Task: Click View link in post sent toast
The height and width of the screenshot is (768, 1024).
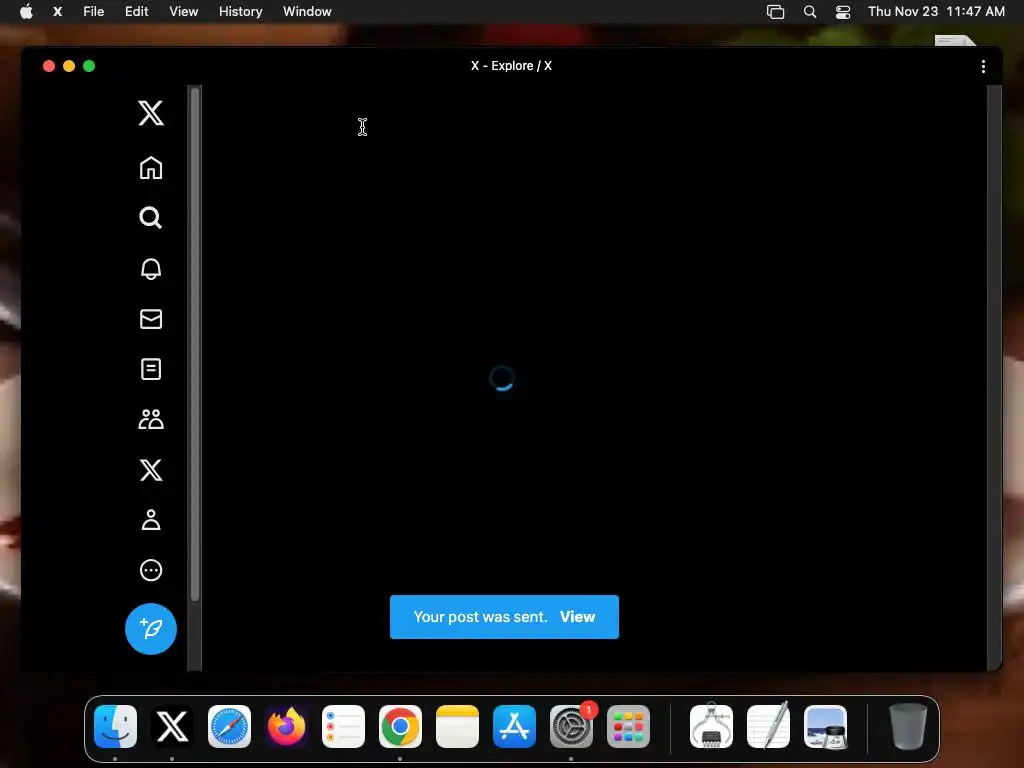Action: coord(577,616)
